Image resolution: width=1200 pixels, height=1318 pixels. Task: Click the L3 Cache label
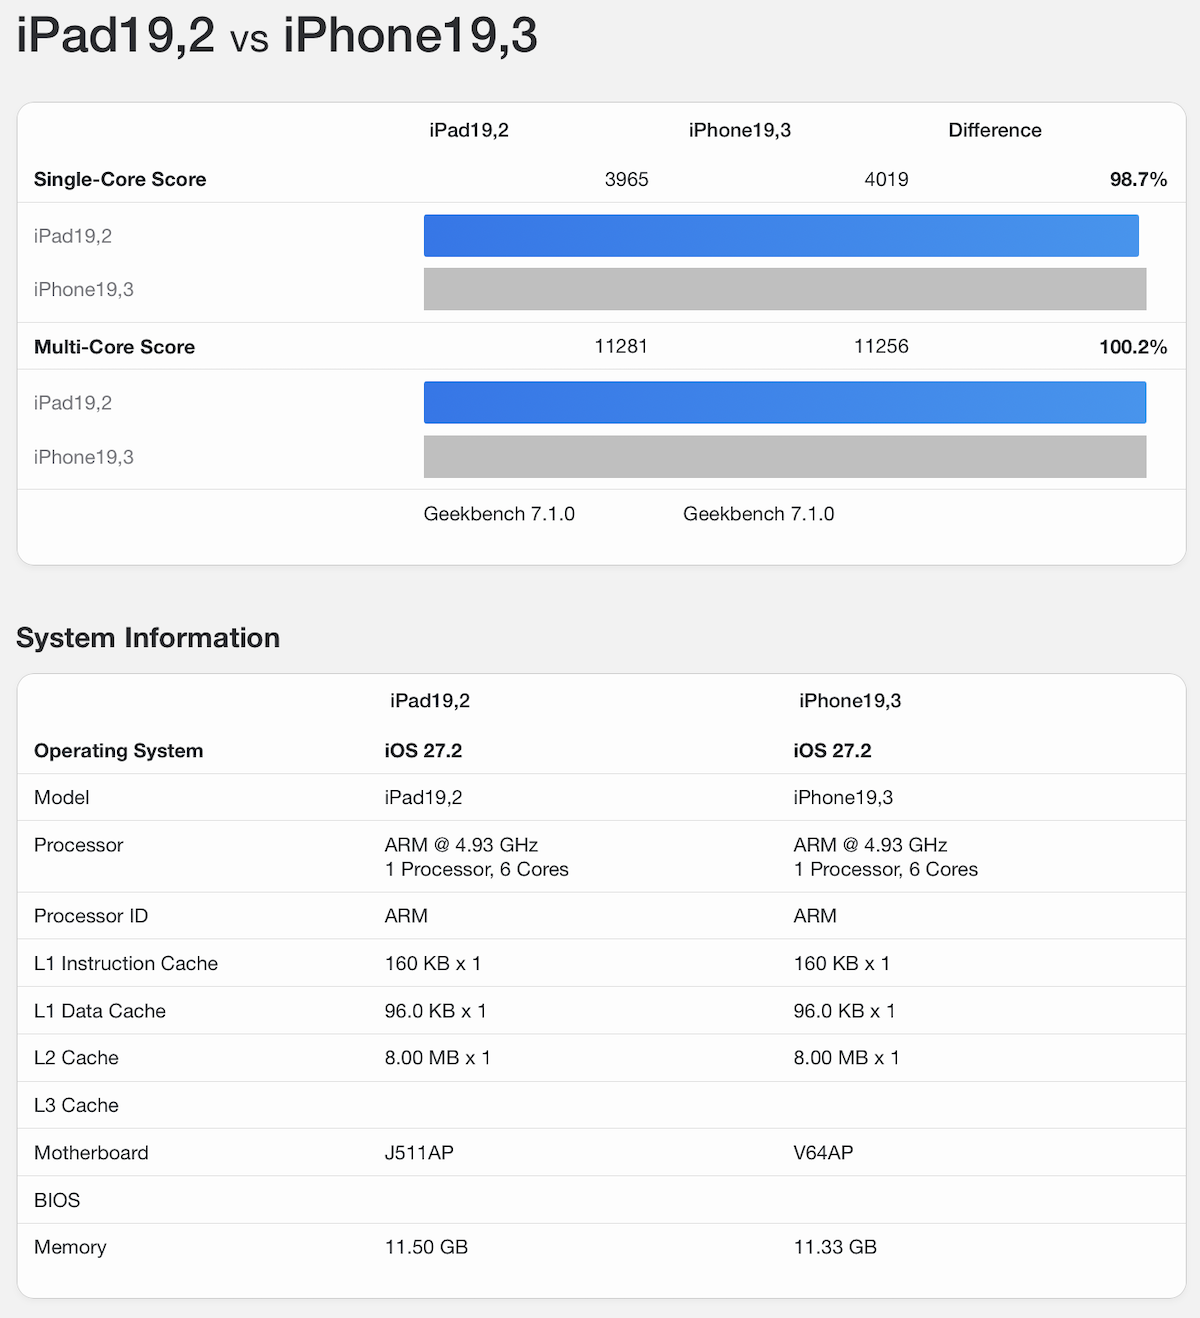[x=76, y=1105]
